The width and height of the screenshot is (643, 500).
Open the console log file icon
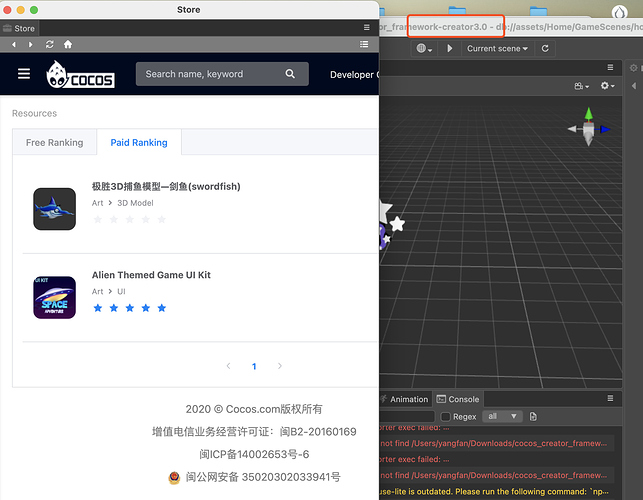click(x=533, y=417)
